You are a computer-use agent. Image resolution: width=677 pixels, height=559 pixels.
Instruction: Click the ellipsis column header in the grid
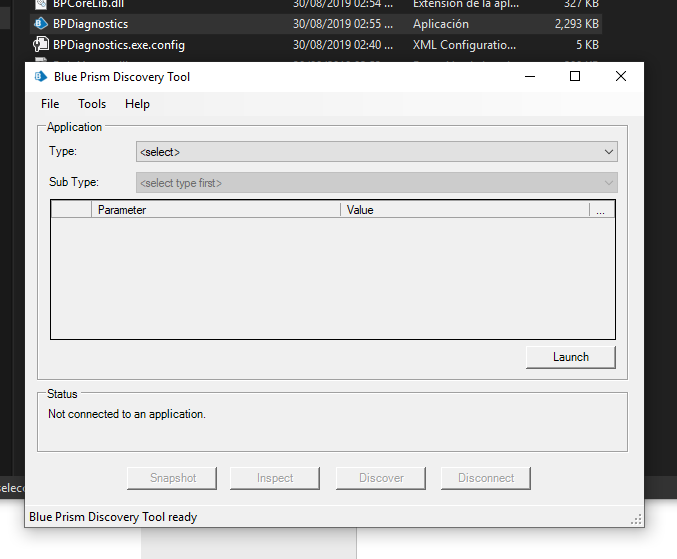click(602, 210)
